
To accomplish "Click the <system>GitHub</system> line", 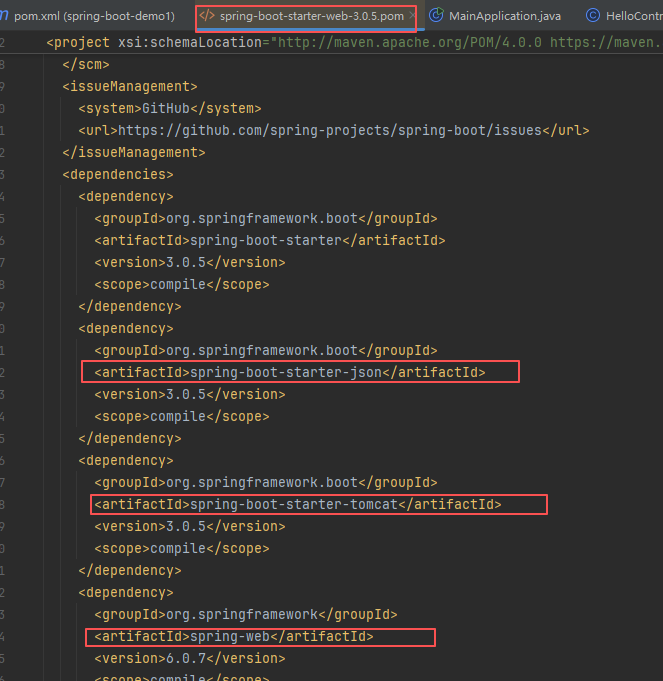I will pos(170,108).
